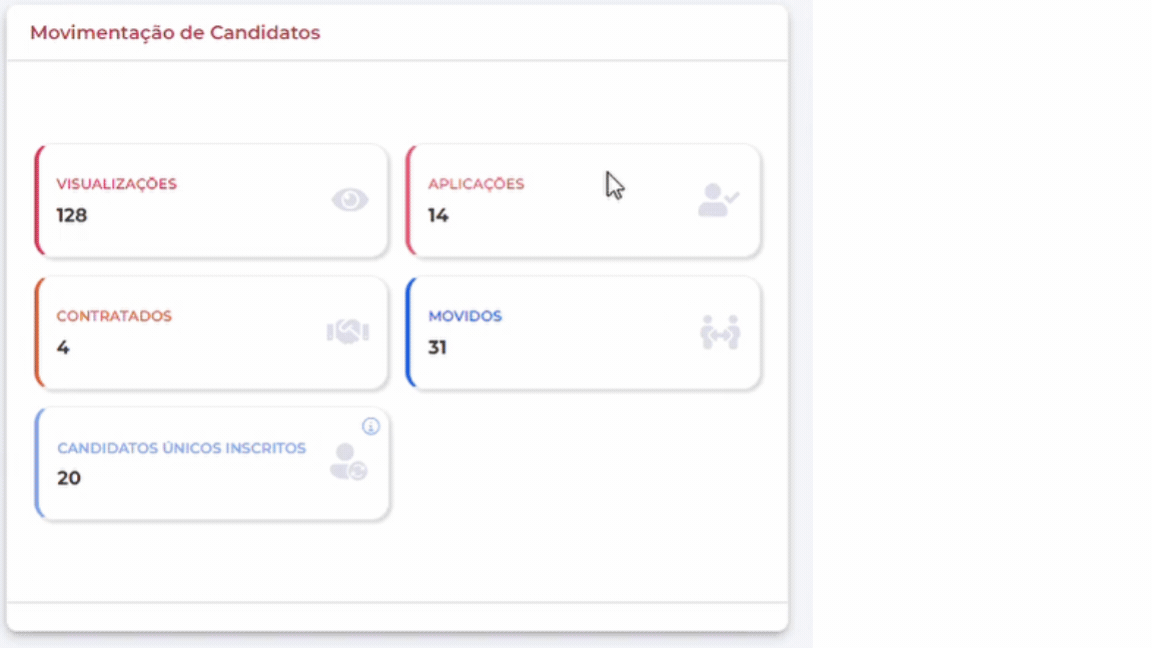The height and width of the screenshot is (648, 1152).
Task: Click the value 14 under Aplicações
Action: (x=439, y=214)
